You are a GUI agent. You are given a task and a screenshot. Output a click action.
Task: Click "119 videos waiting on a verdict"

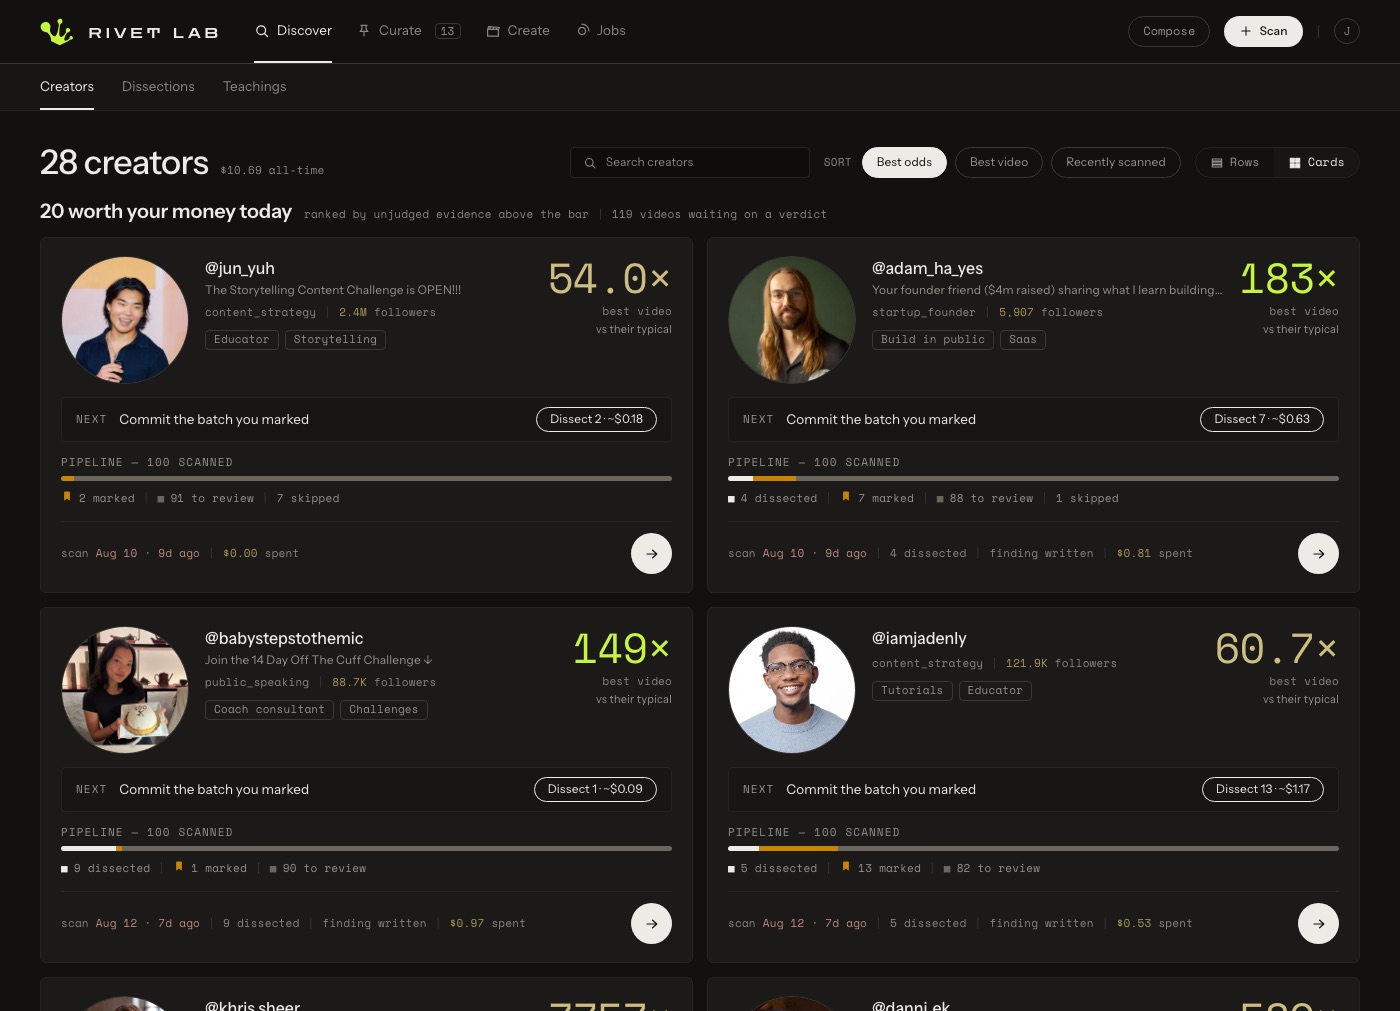click(x=719, y=215)
